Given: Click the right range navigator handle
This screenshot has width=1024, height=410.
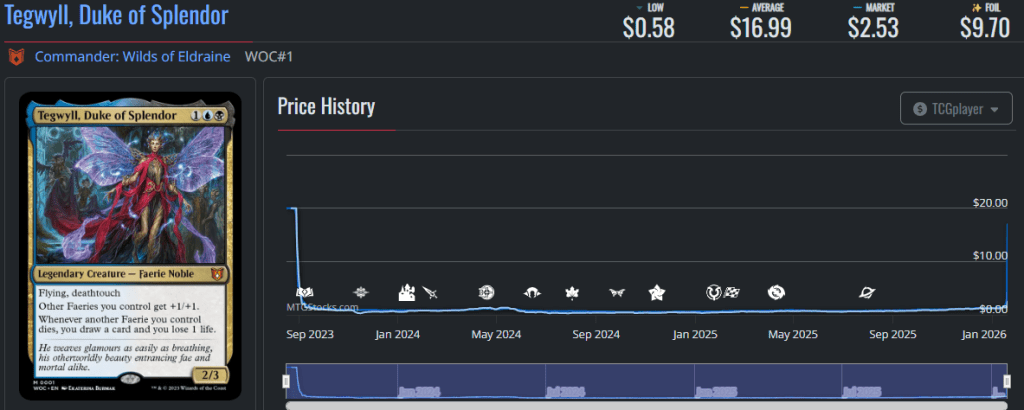Looking at the screenshot, I should pyautogui.click(x=1007, y=382).
